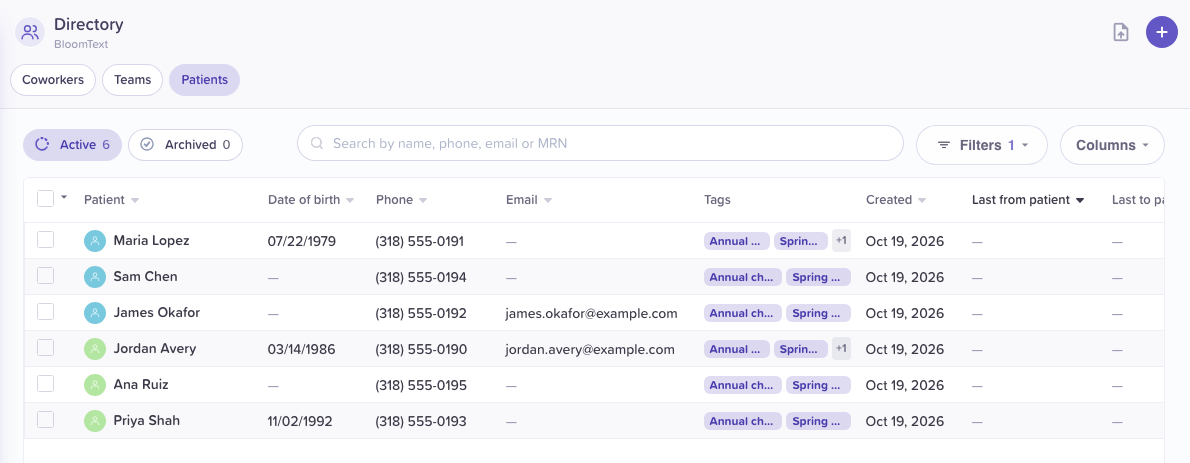The height and width of the screenshot is (463, 1190).
Task: Click email james.okafor@example.com
Action: click(591, 313)
